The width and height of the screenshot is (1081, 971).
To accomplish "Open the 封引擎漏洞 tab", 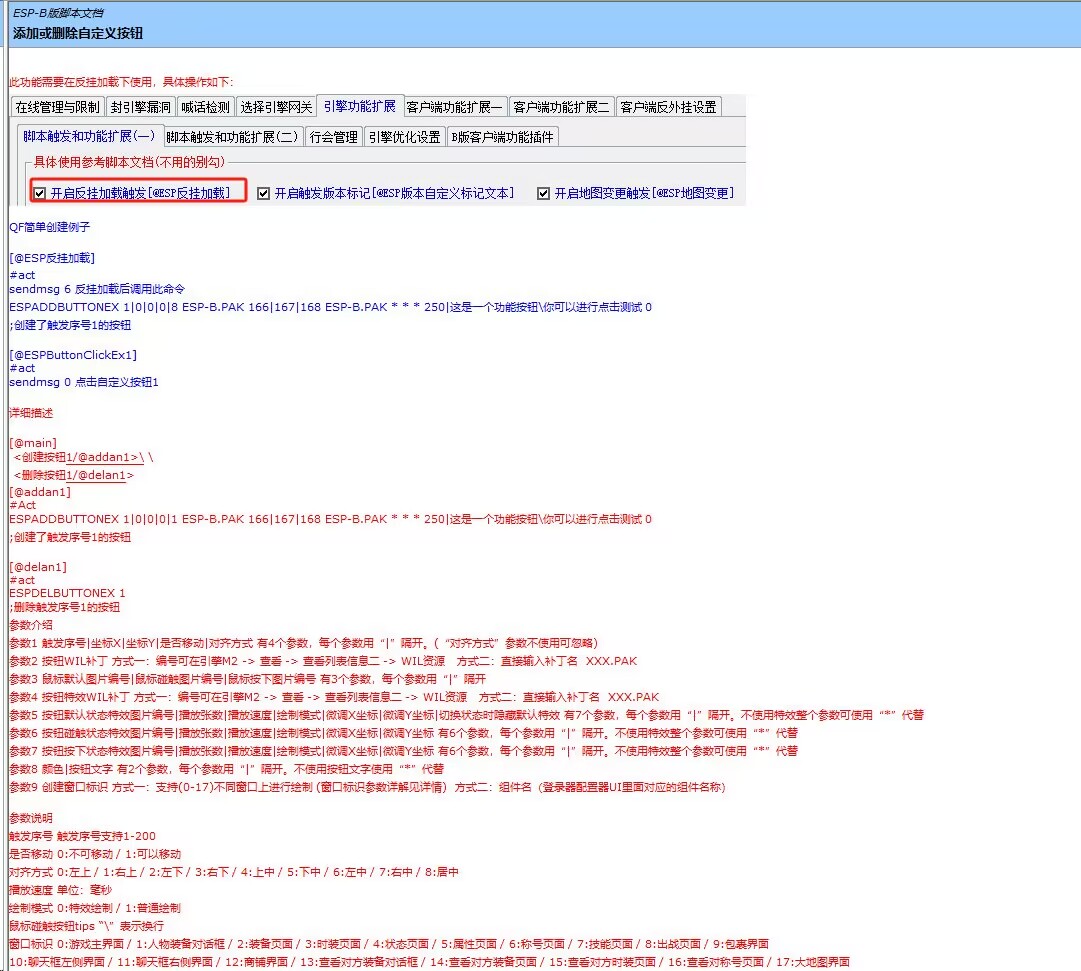I will 140,107.
